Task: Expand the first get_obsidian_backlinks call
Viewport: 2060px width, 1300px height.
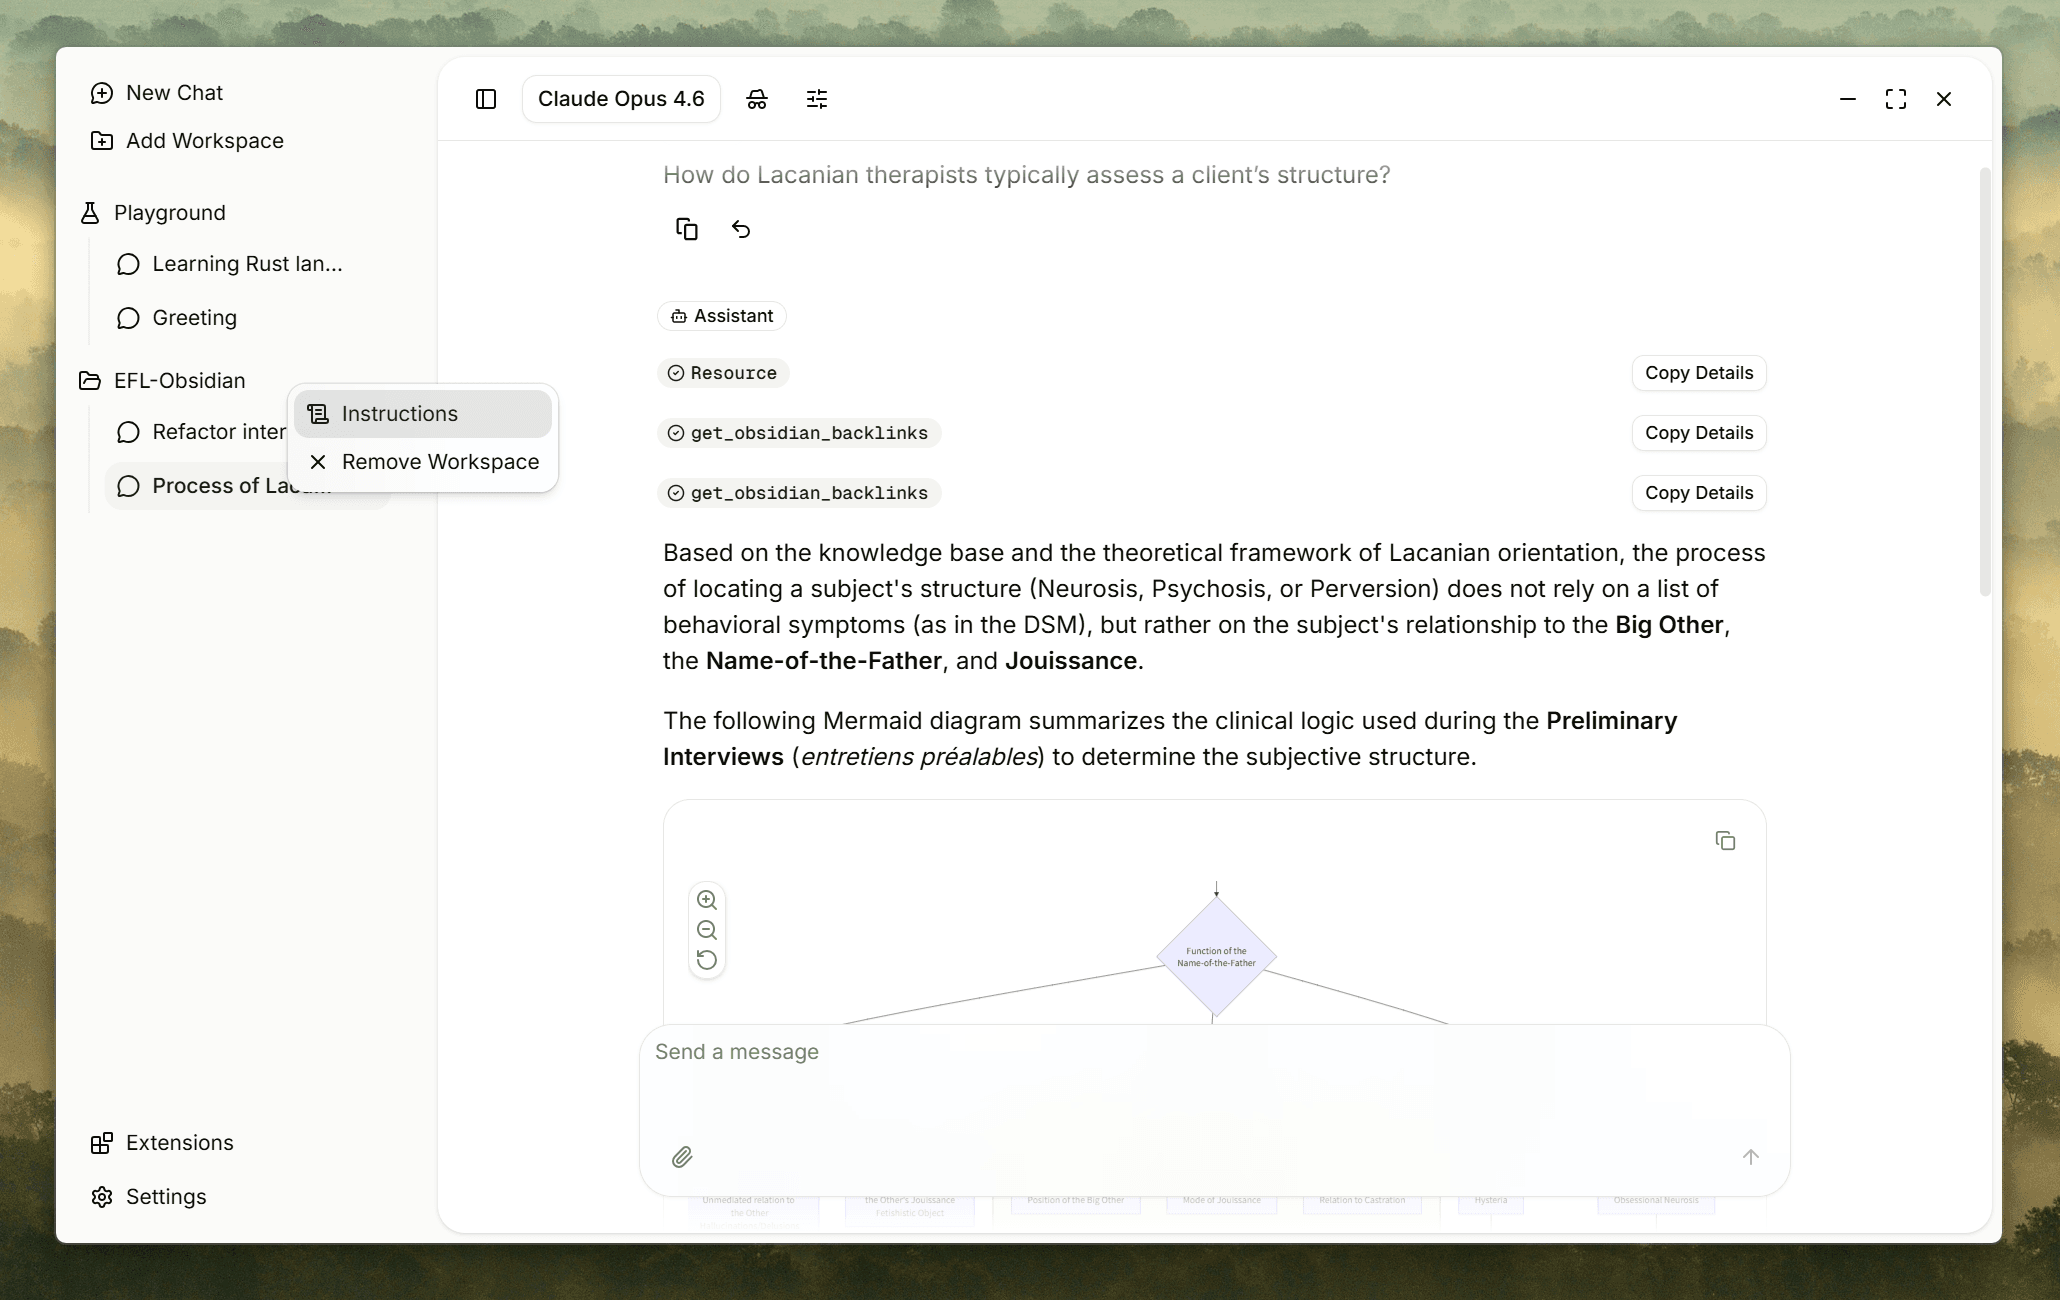Action: point(798,433)
